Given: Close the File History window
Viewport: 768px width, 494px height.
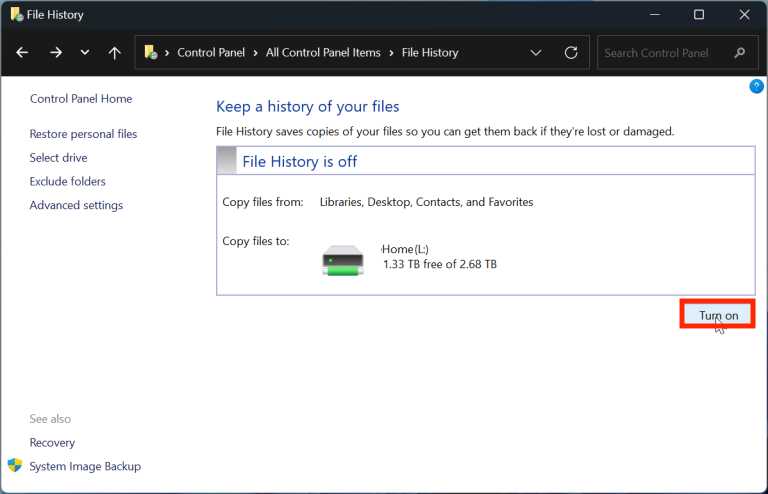Looking at the screenshot, I should [744, 15].
